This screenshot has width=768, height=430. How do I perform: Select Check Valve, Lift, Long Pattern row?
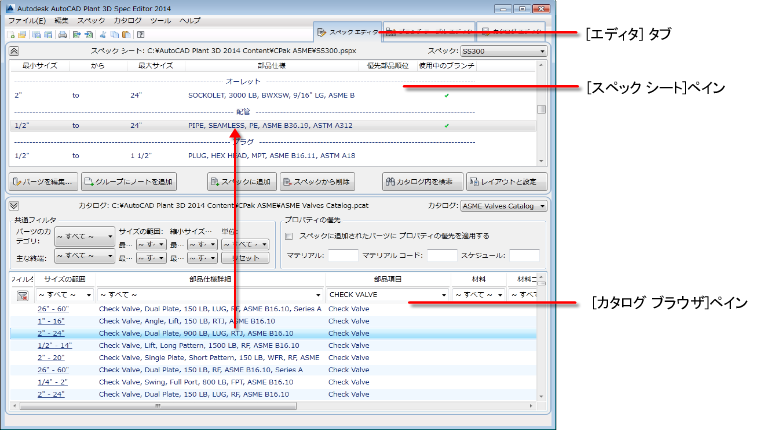click(x=273, y=346)
